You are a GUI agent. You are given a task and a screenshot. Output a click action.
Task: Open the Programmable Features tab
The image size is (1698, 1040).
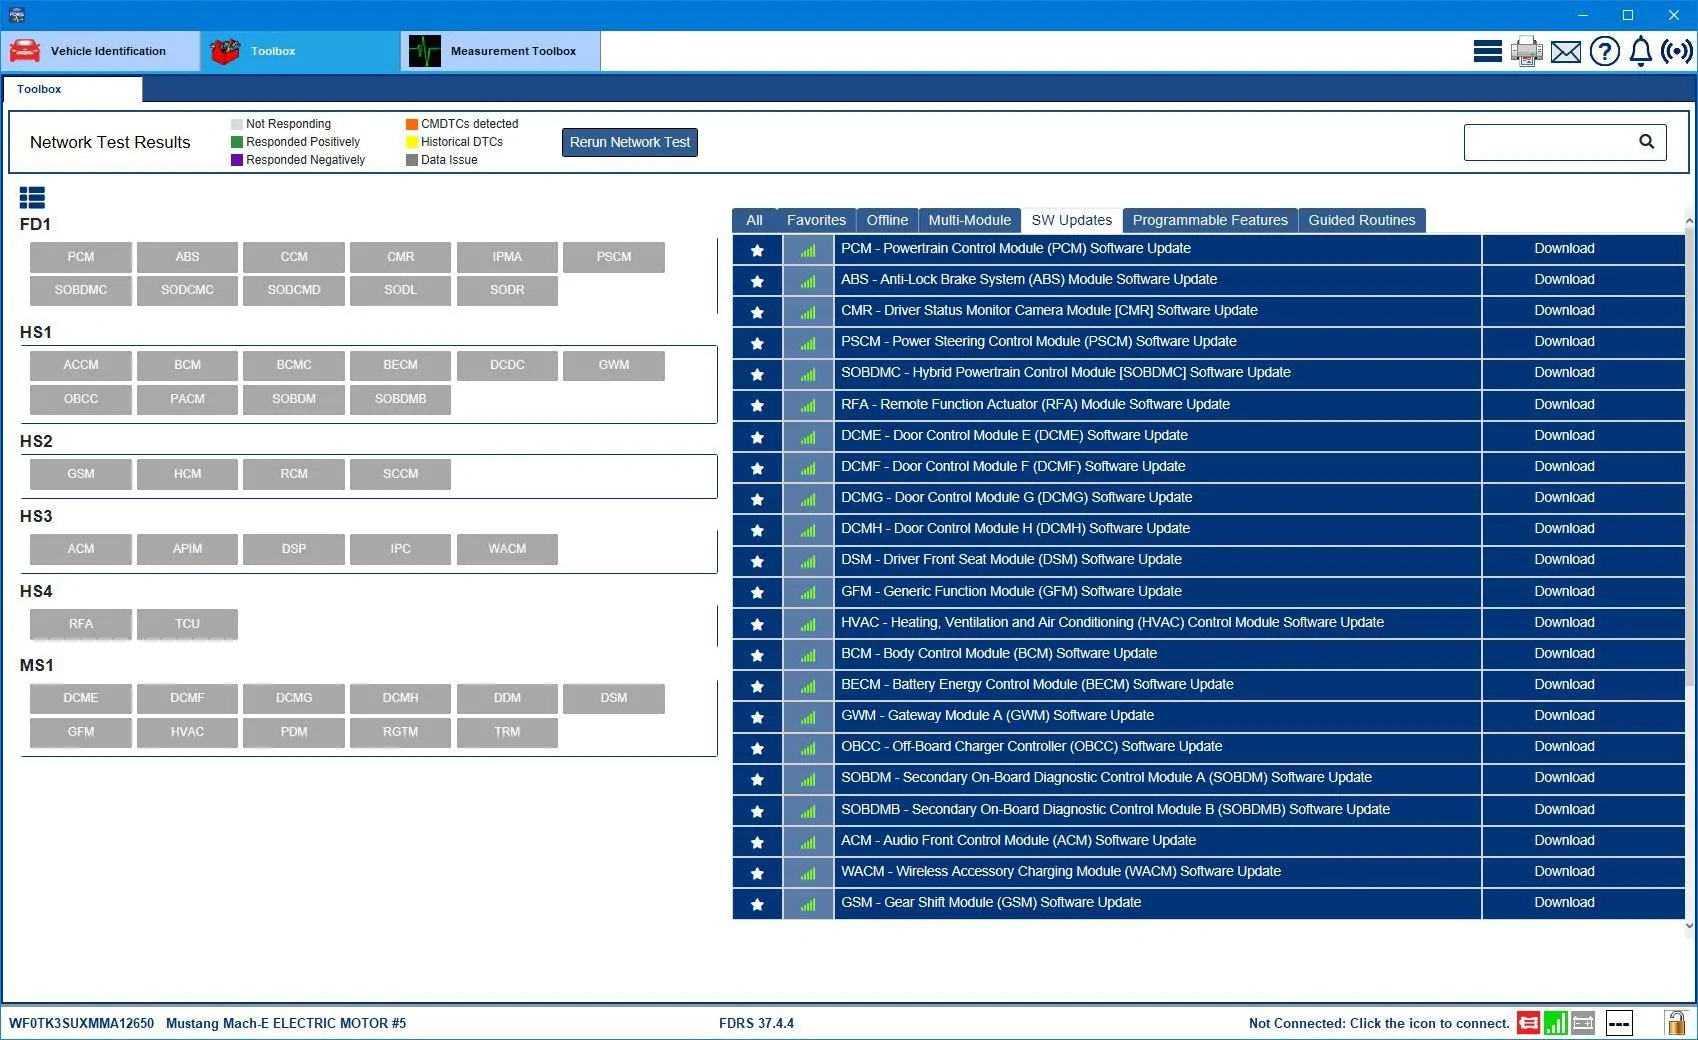point(1210,220)
